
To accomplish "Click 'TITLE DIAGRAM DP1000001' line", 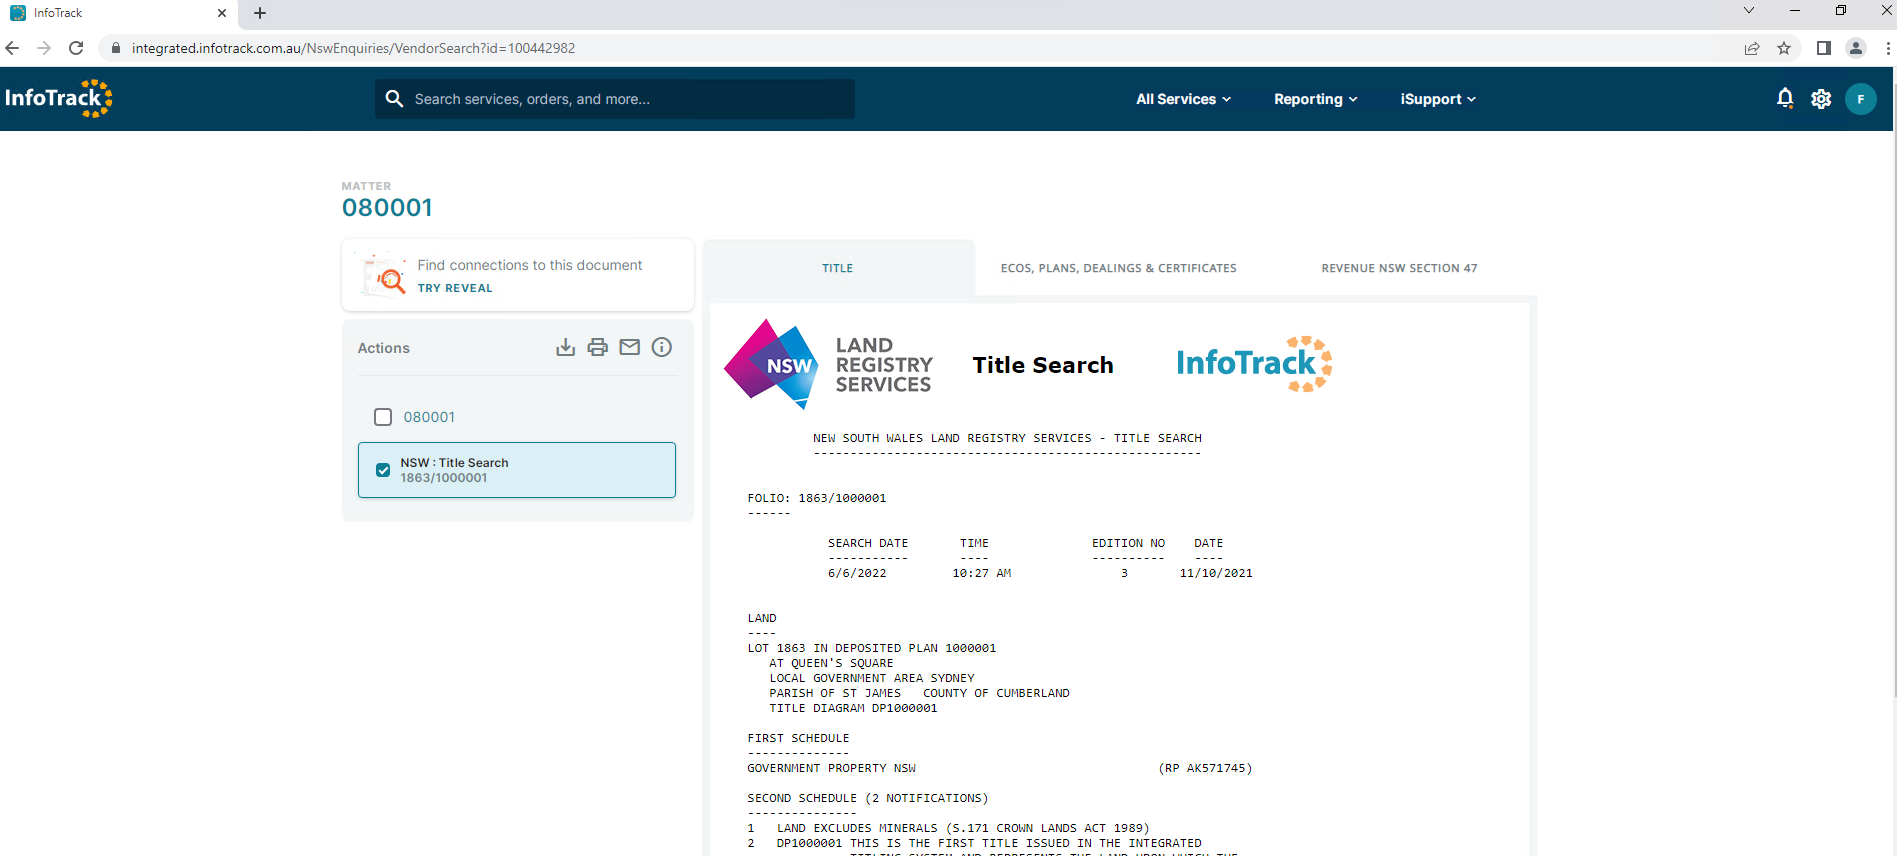I will click(x=853, y=708).
